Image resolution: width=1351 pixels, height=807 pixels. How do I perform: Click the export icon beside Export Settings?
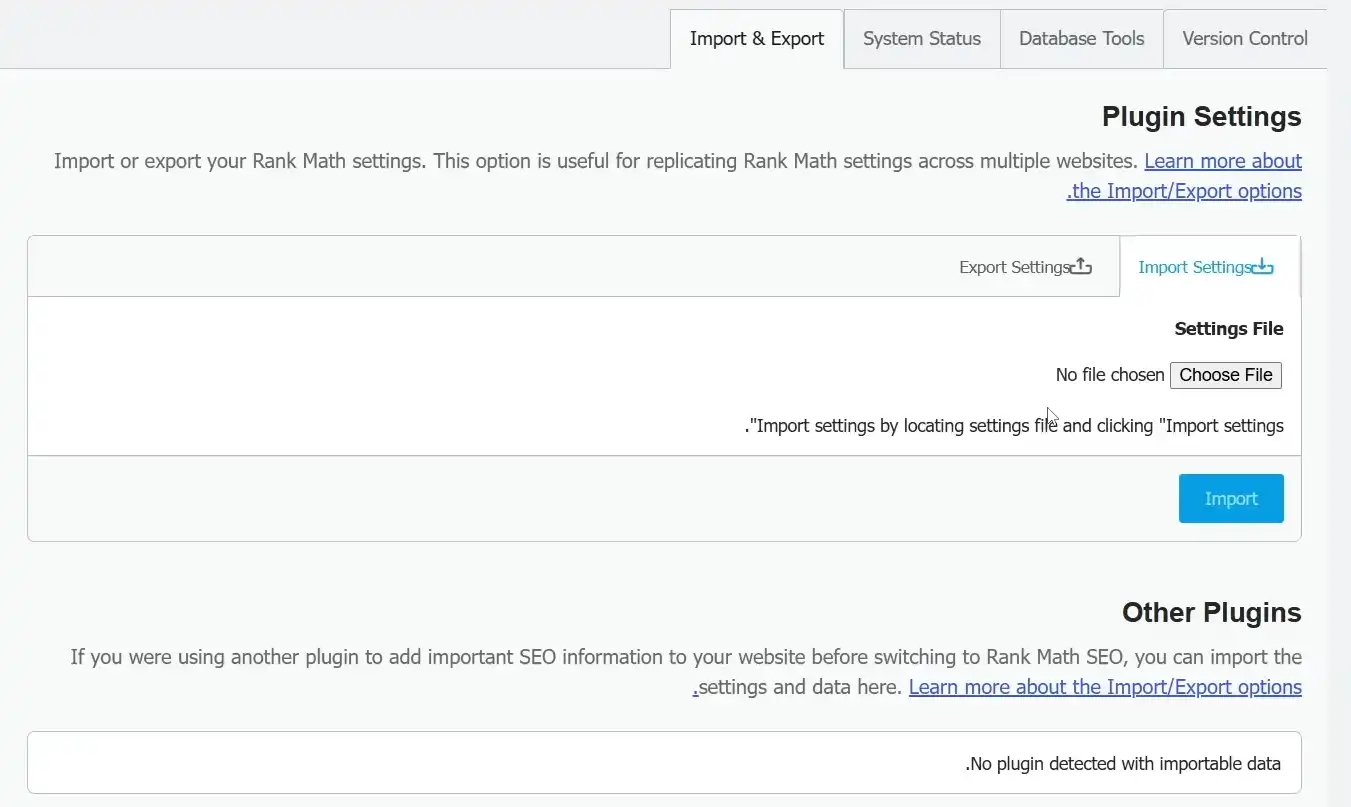click(1081, 267)
